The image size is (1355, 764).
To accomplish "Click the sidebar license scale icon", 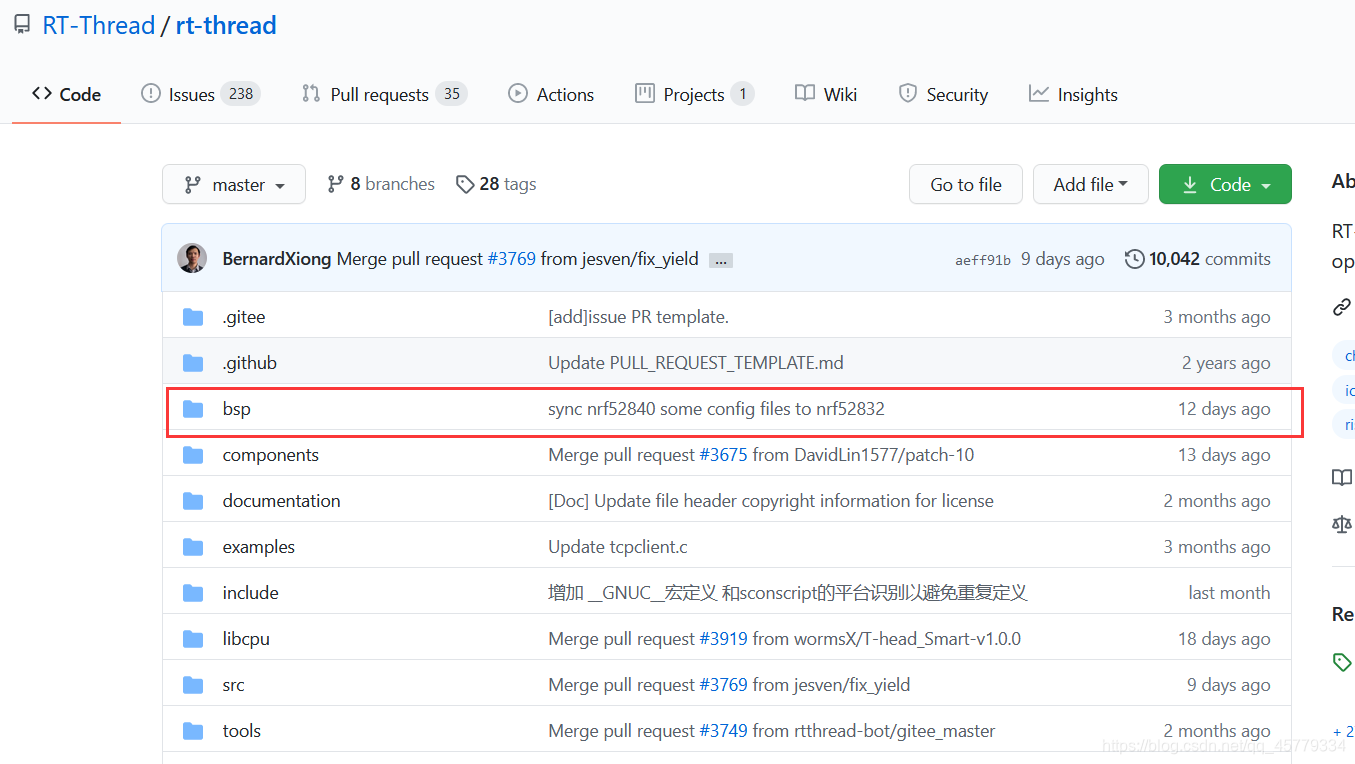I will click(1342, 524).
